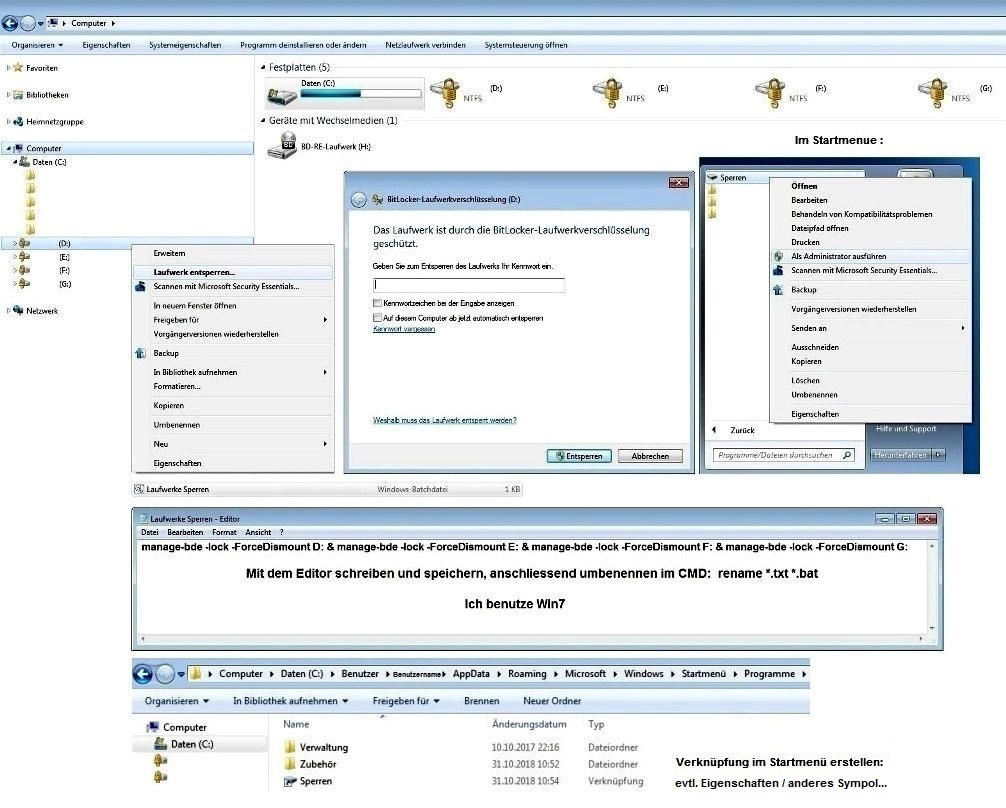
Task: Click the Abbrechen button
Action: point(650,456)
